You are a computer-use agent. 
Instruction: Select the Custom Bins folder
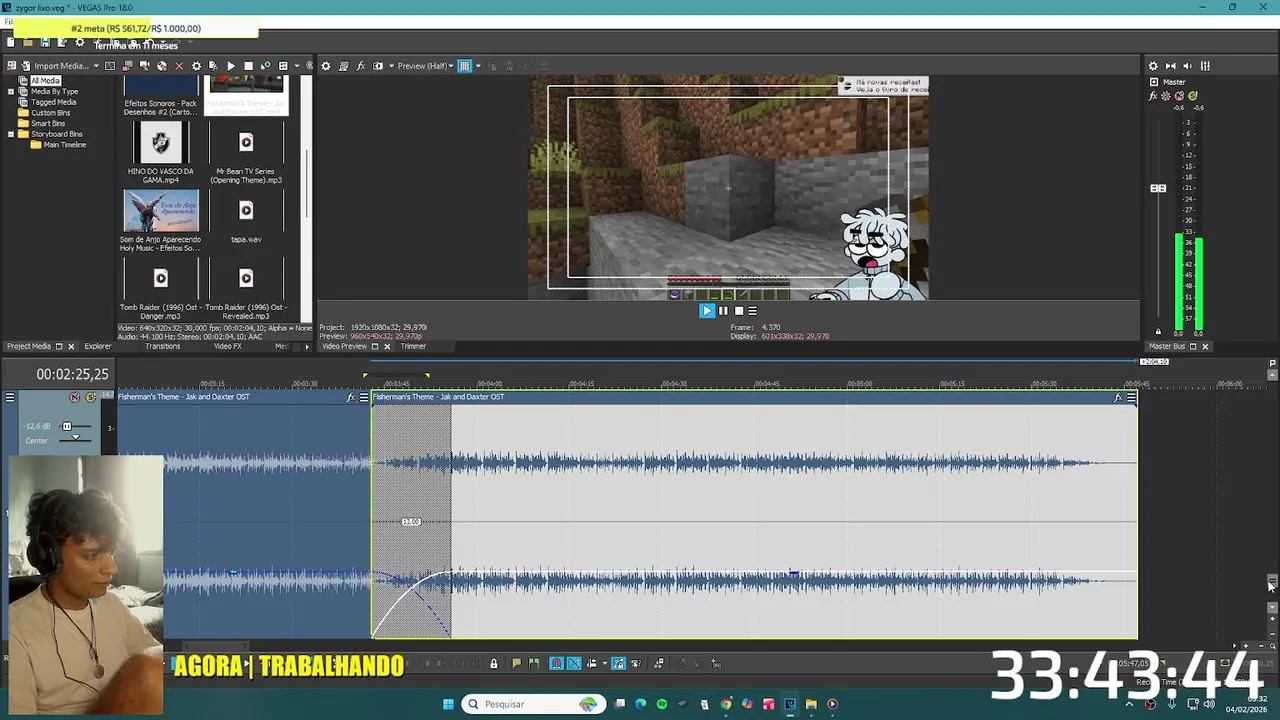[x=50, y=113]
